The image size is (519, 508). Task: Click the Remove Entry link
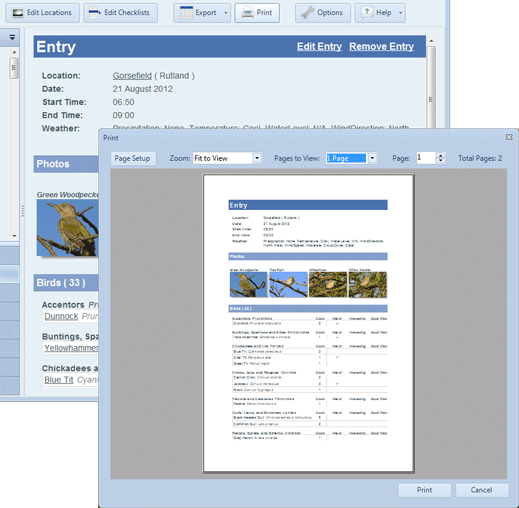[x=381, y=47]
